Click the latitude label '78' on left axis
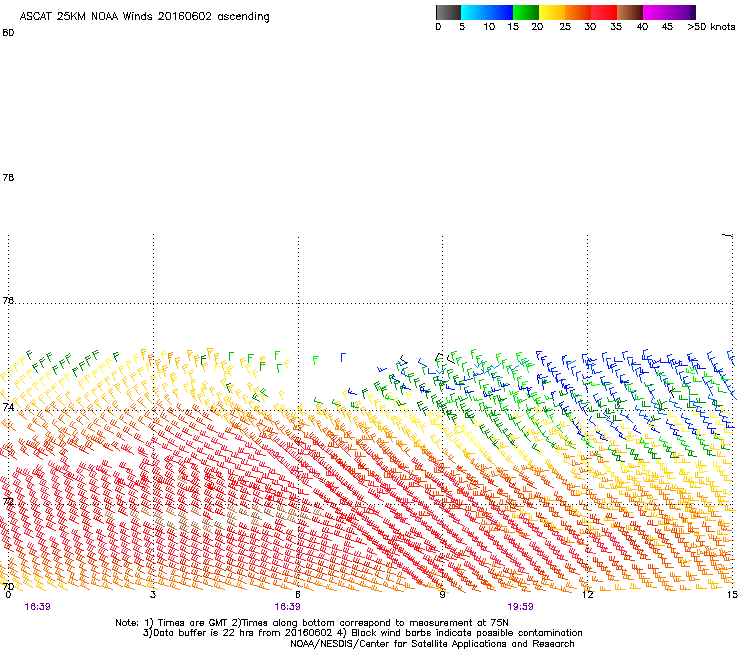 [x=8, y=177]
